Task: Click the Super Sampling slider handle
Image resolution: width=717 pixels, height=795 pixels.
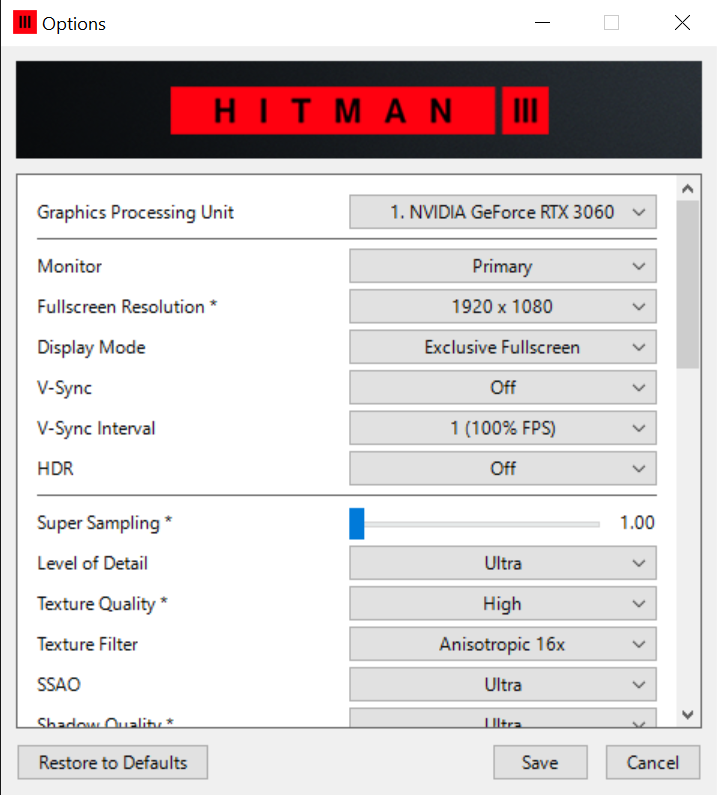Action: coord(357,523)
